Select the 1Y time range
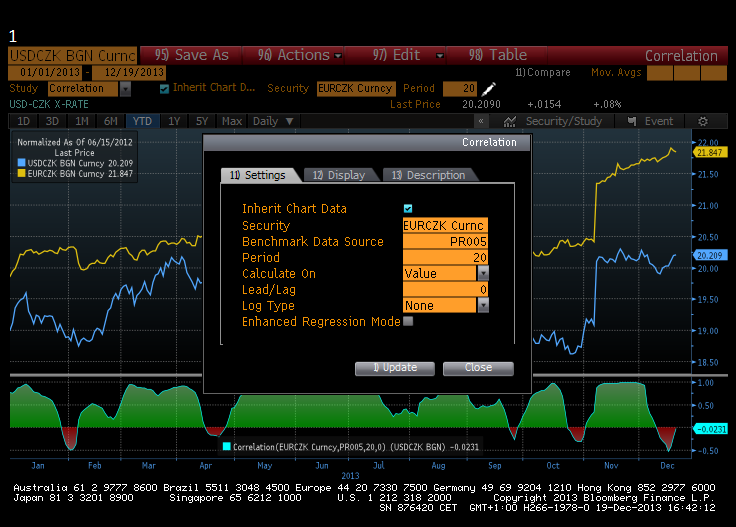The height and width of the screenshot is (527, 736). [x=174, y=121]
